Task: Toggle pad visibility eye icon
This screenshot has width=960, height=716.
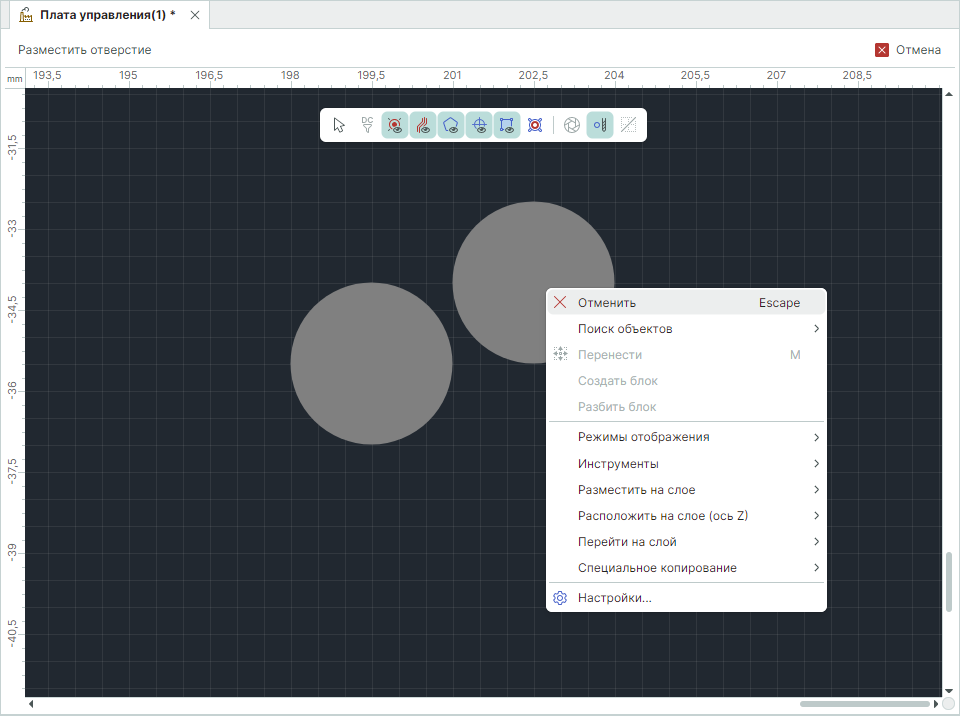Action: 395,125
